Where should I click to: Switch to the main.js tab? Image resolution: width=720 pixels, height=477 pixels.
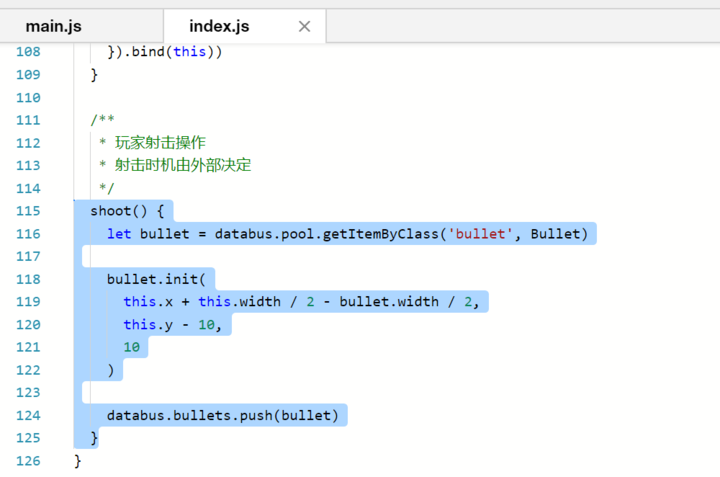53,26
